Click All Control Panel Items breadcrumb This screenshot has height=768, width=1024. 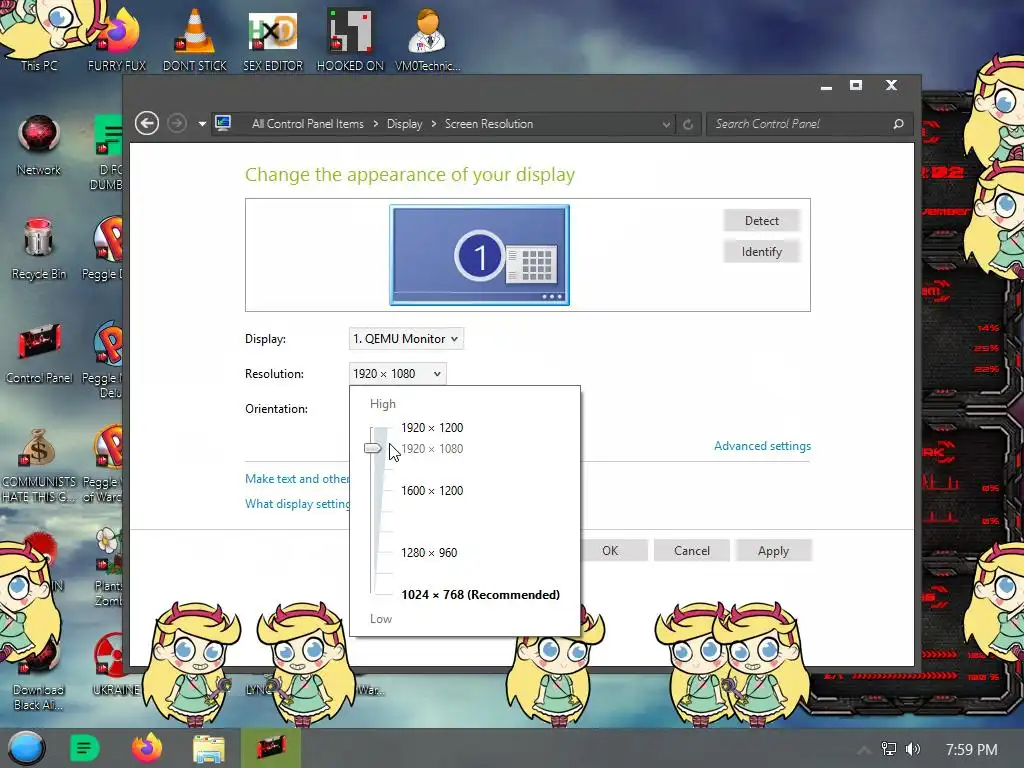(308, 123)
